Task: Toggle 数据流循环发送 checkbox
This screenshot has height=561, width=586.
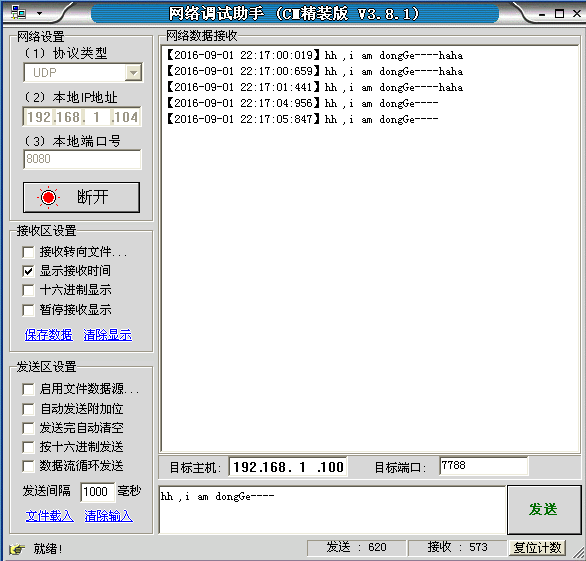Action: coord(28,466)
